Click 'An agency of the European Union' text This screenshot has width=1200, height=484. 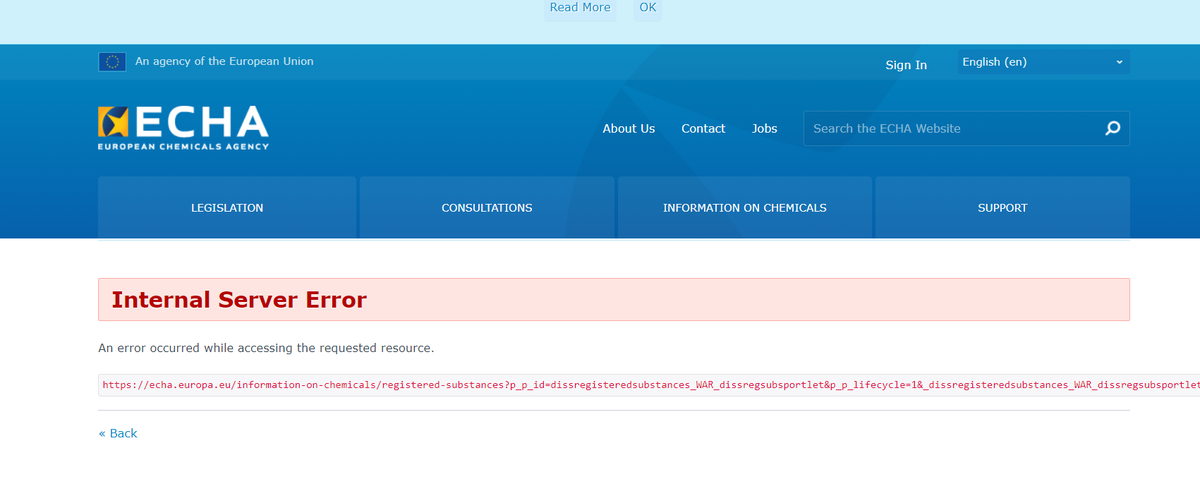point(224,61)
